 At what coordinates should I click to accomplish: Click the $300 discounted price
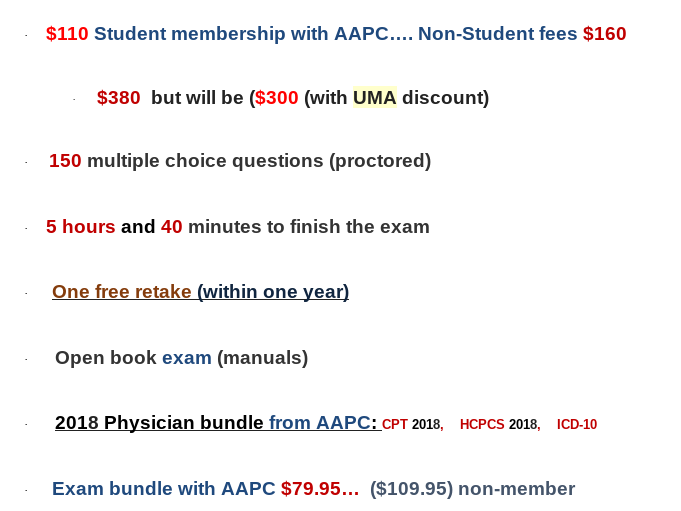[x=277, y=98]
